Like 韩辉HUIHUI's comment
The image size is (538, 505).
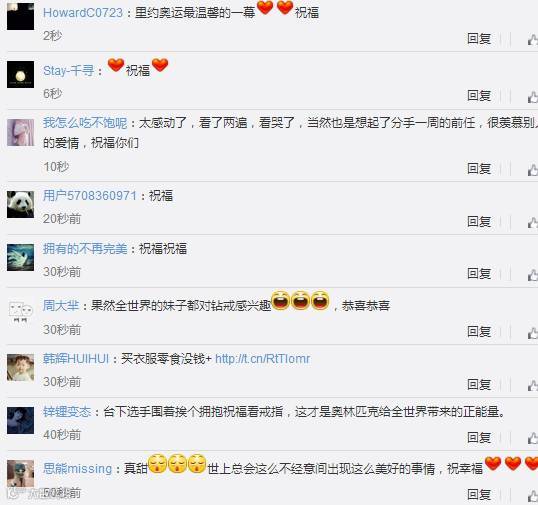533,385
